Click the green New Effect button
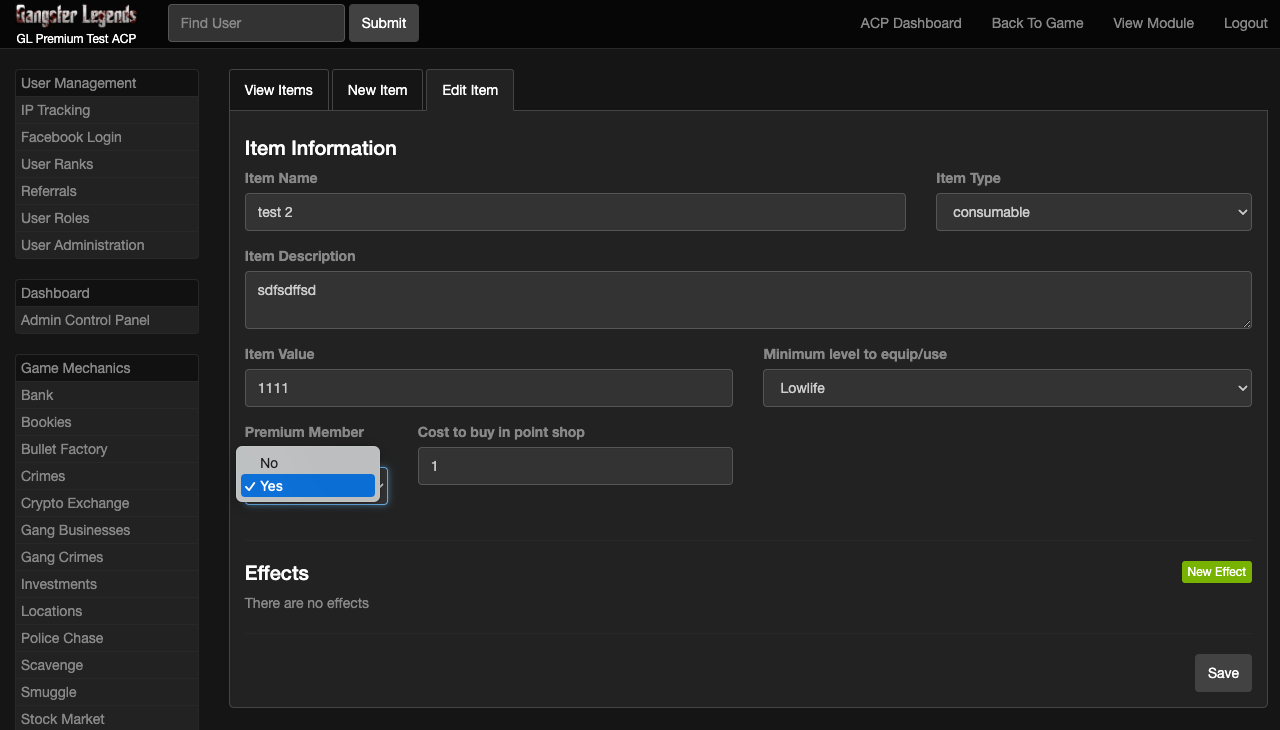 coord(1216,572)
